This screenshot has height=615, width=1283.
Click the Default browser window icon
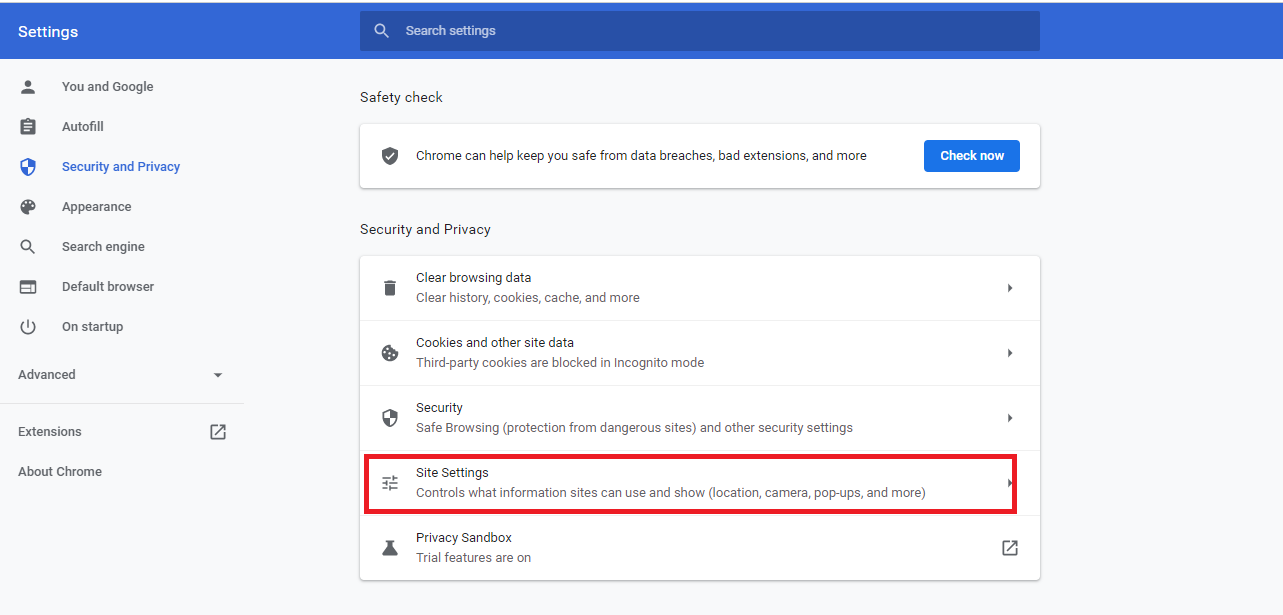pos(28,287)
